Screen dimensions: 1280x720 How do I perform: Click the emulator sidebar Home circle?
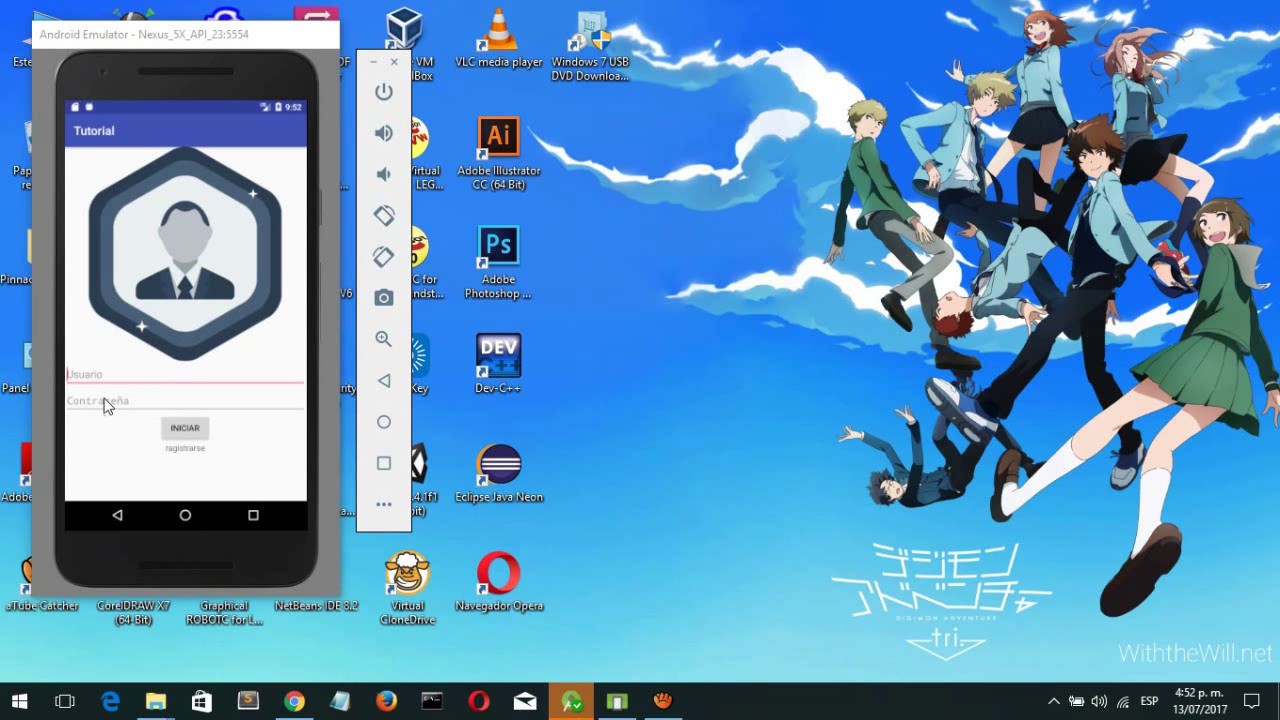384,422
